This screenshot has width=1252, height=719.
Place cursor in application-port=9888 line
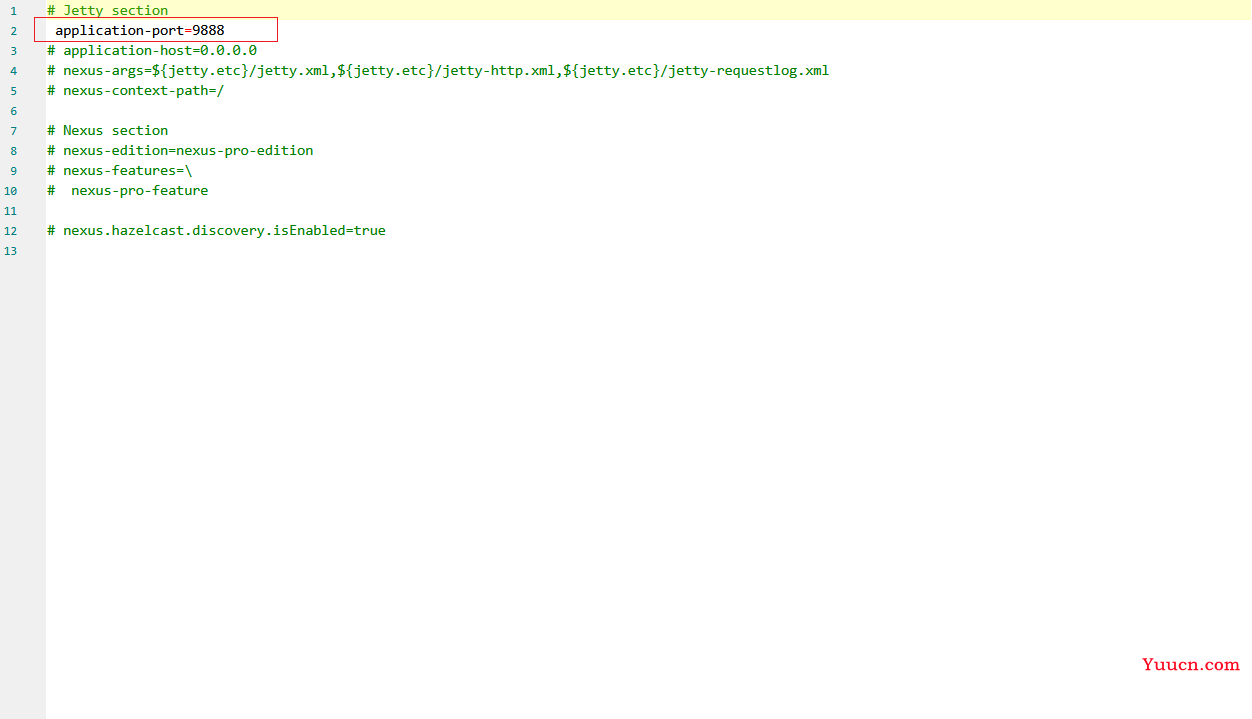(140, 31)
